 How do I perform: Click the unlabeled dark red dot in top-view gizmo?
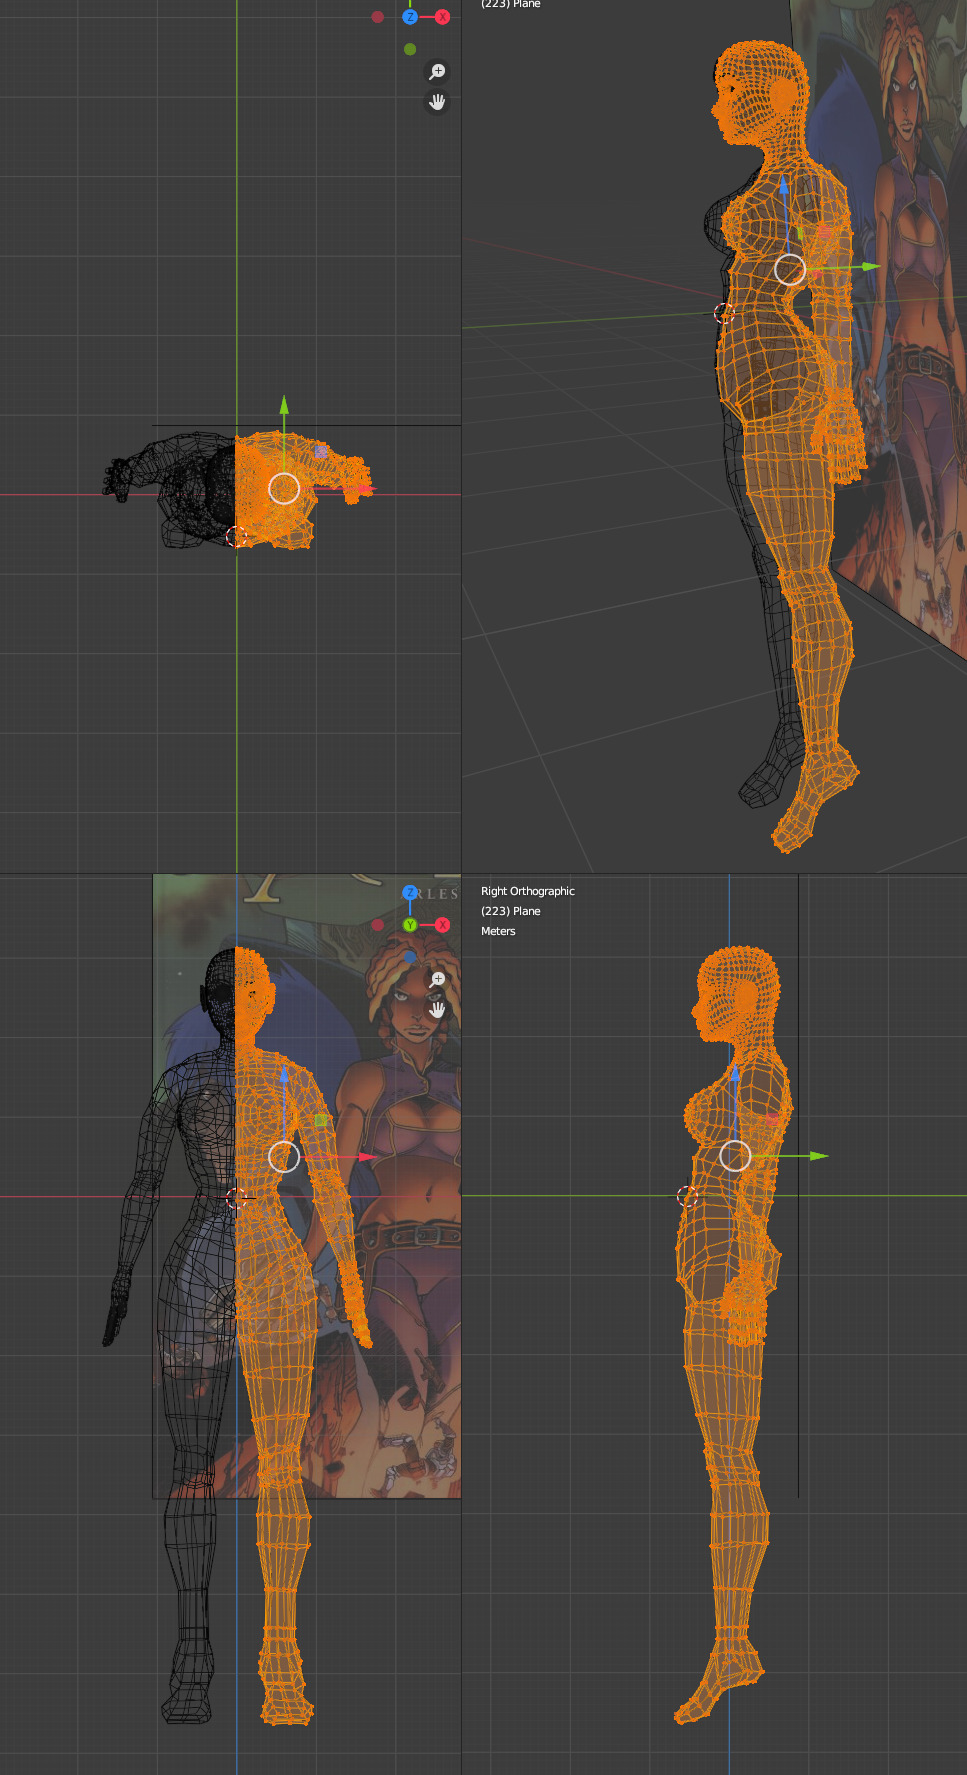tap(378, 17)
